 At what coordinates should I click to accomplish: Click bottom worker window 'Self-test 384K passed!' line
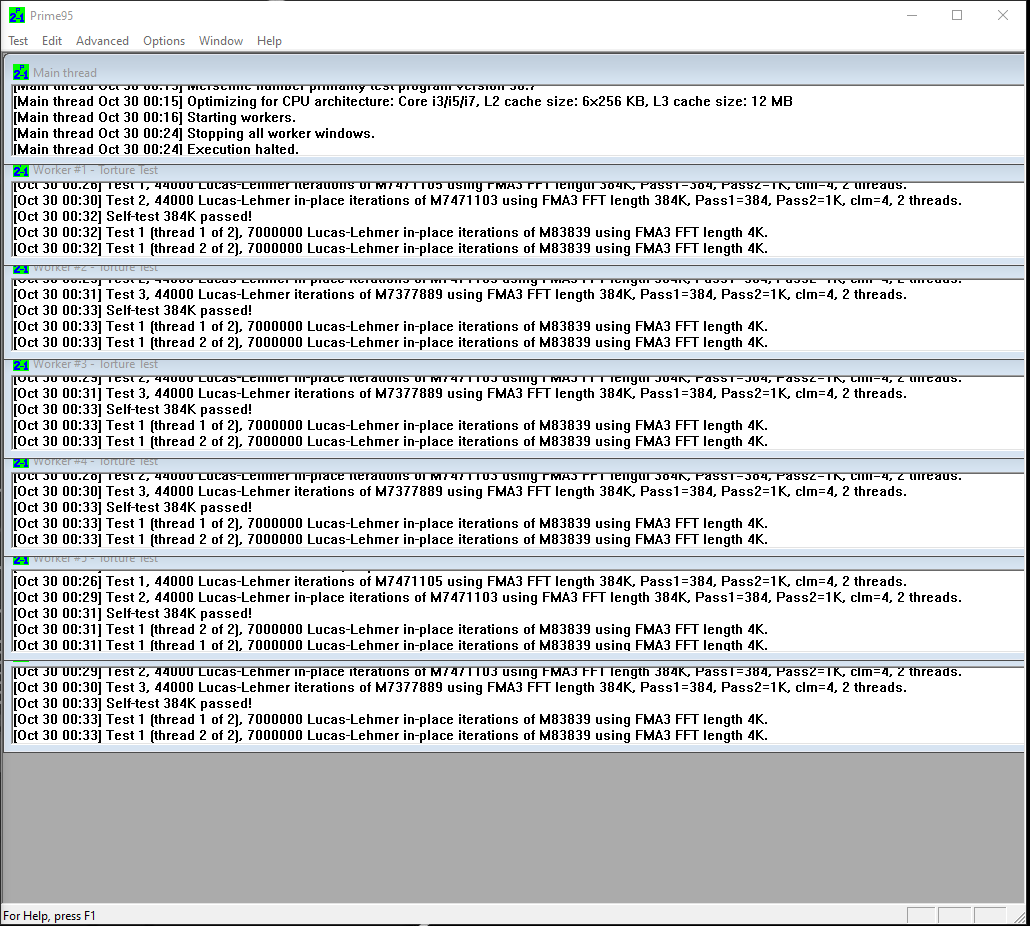[133, 703]
